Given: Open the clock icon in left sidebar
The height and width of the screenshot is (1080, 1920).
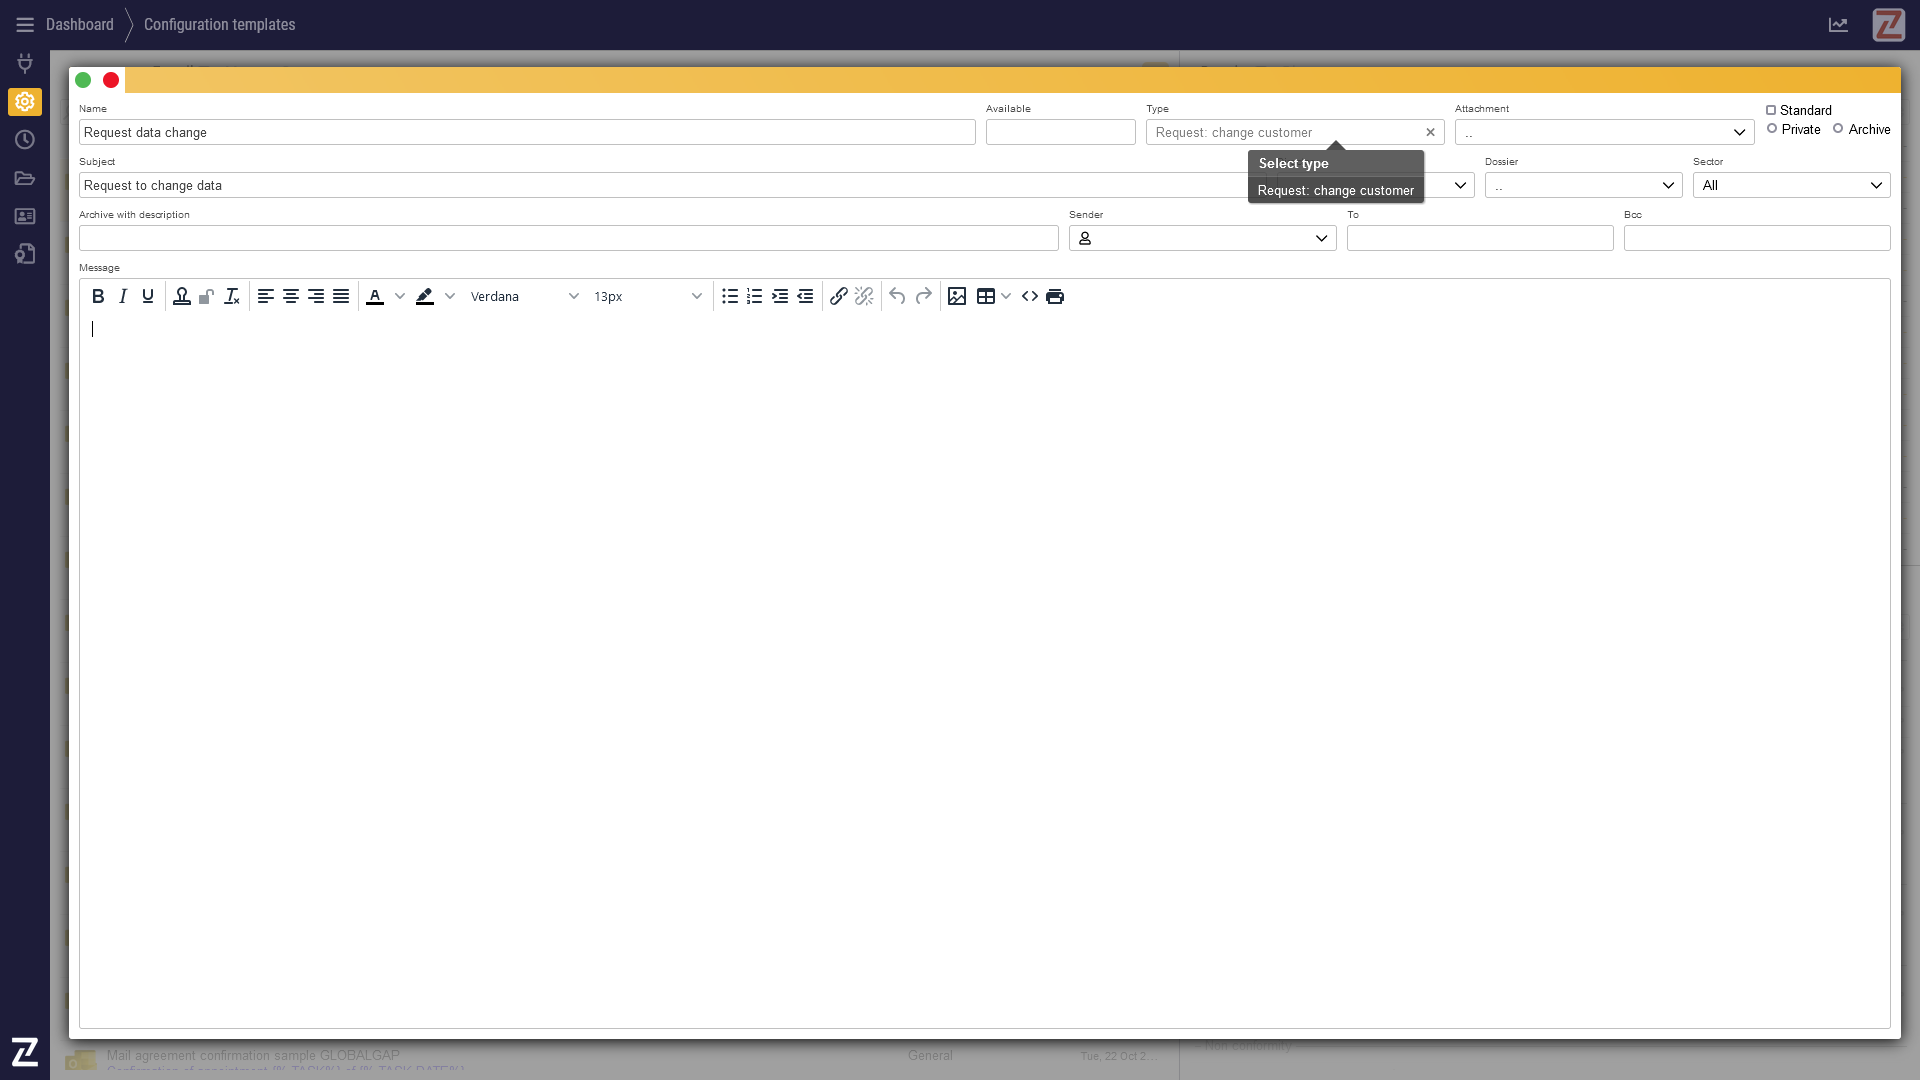Looking at the screenshot, I should [25, 140].
